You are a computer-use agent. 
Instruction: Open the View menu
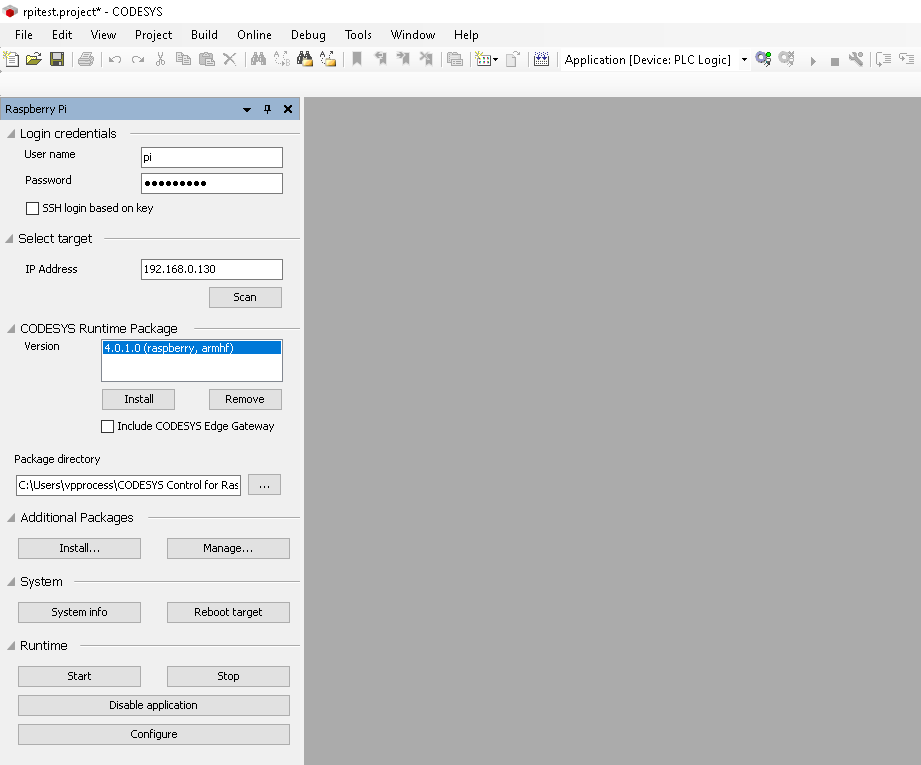pyautogui.click(x=103, y=35)
